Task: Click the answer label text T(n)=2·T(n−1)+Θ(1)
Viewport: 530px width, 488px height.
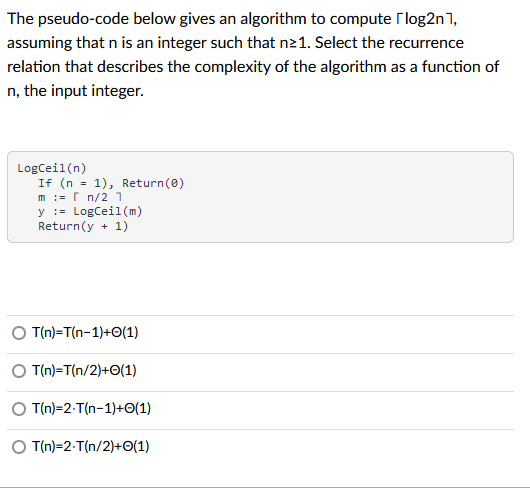Action: pos(91,408)
